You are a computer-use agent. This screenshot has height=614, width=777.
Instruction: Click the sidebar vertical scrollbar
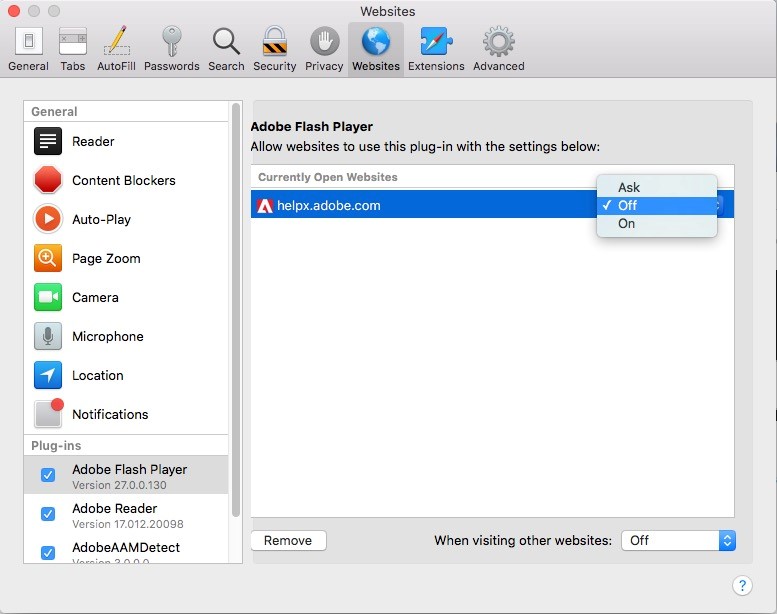tap(236, 300)
